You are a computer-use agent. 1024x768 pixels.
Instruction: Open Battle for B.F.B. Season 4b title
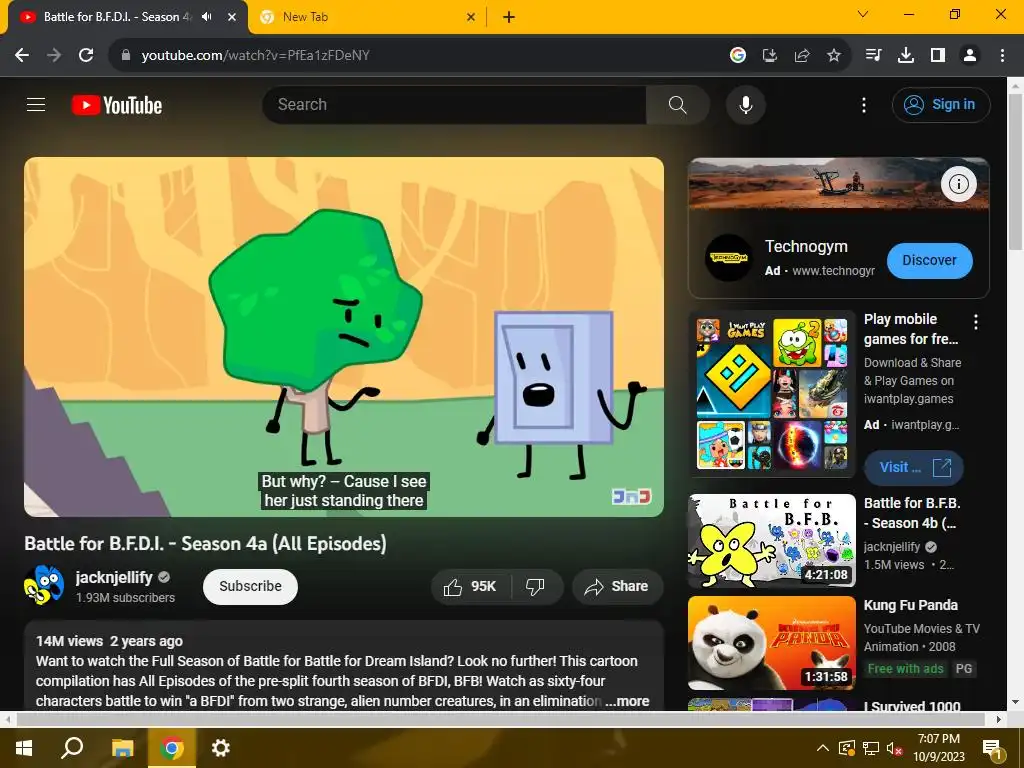pyautogui.click(x=912, y=513)
